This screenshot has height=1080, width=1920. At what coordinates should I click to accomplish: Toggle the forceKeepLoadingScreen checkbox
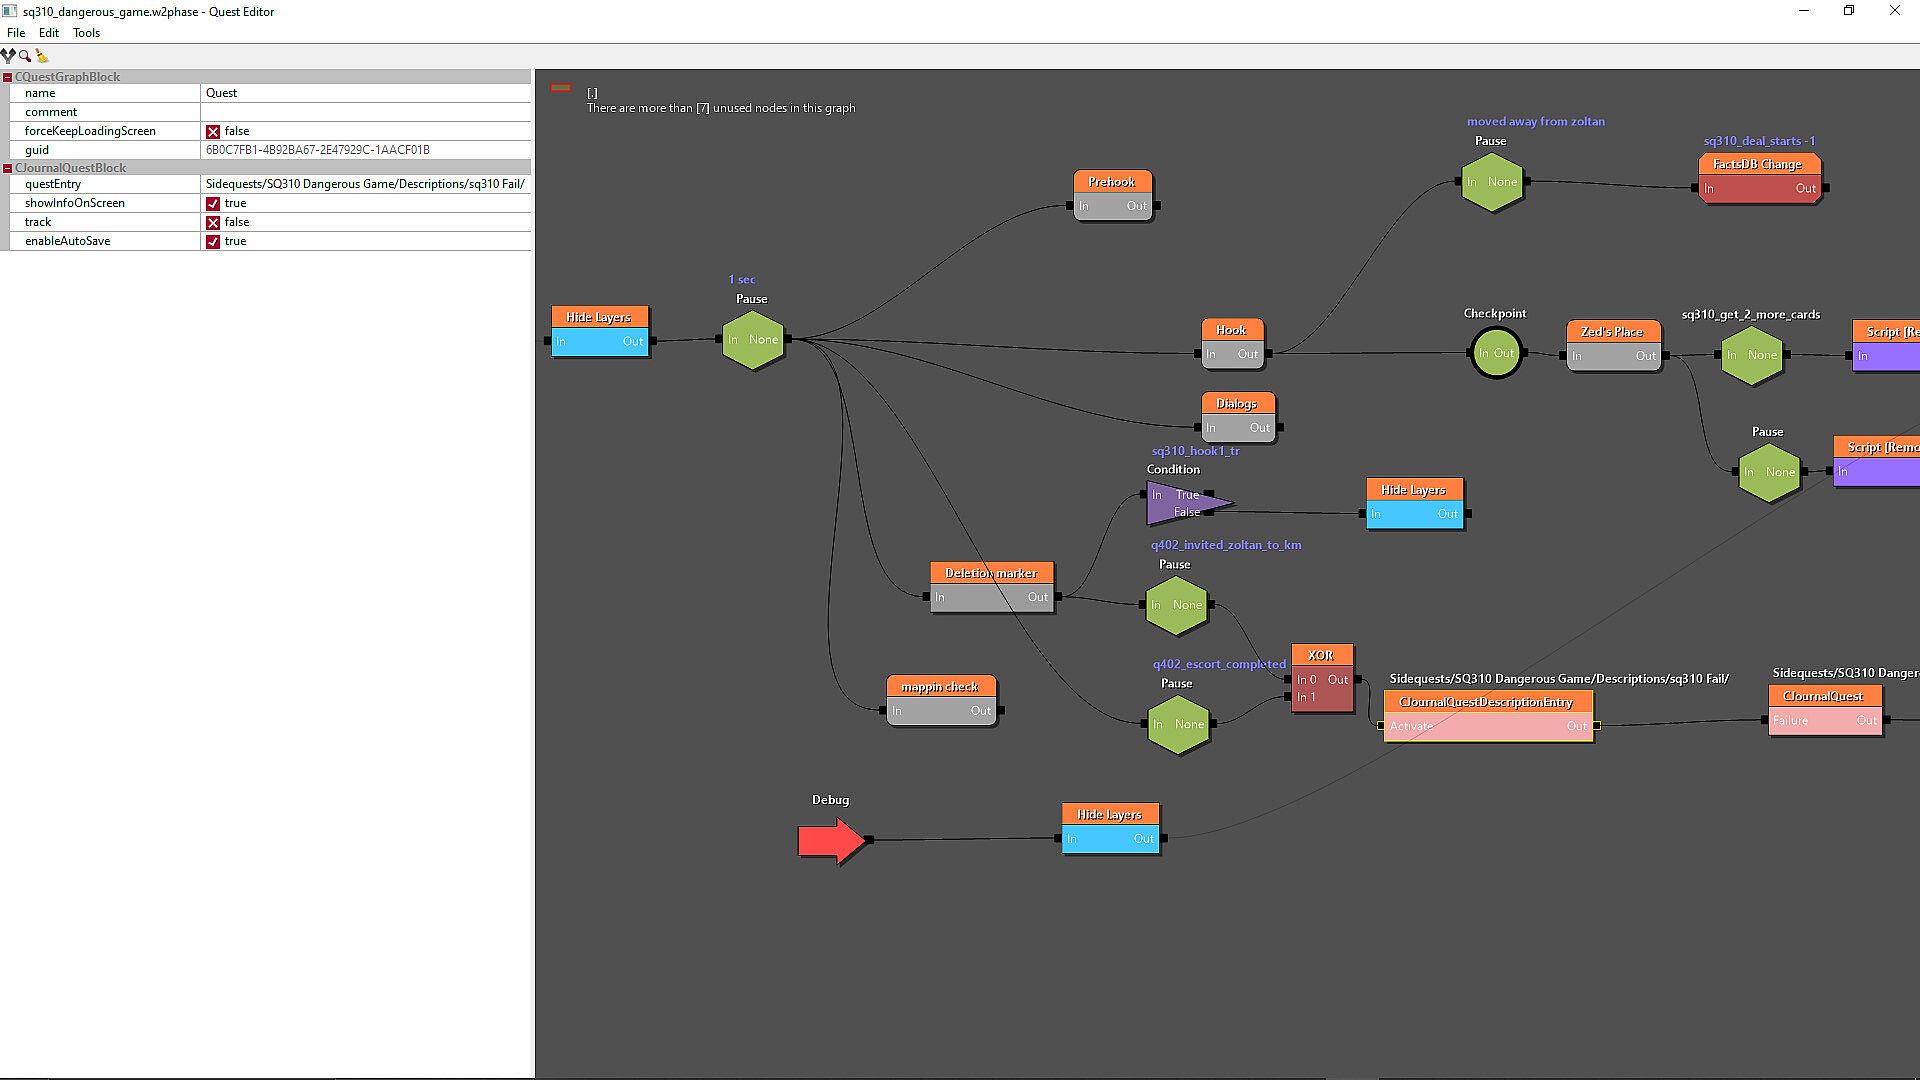(x=213, y=131)
